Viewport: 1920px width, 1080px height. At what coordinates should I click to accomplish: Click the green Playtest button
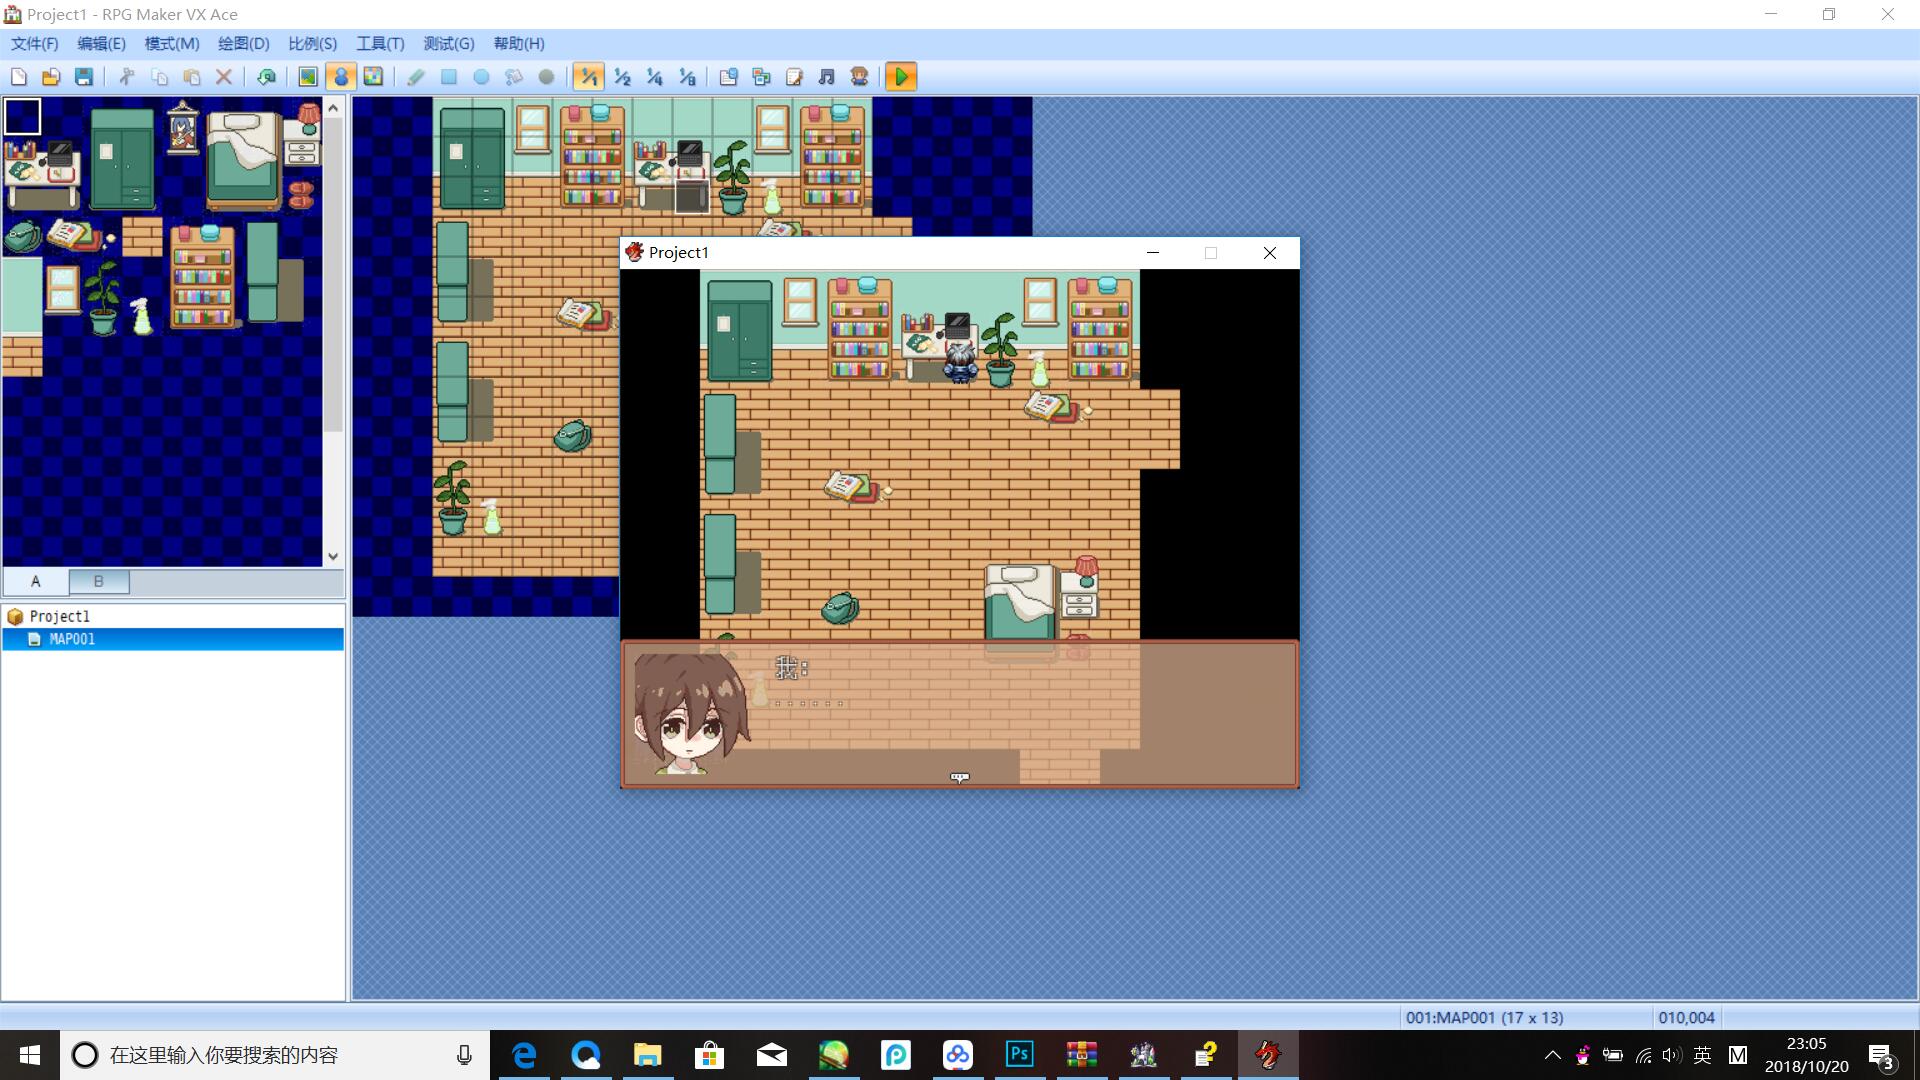click(x=901, y=77)
